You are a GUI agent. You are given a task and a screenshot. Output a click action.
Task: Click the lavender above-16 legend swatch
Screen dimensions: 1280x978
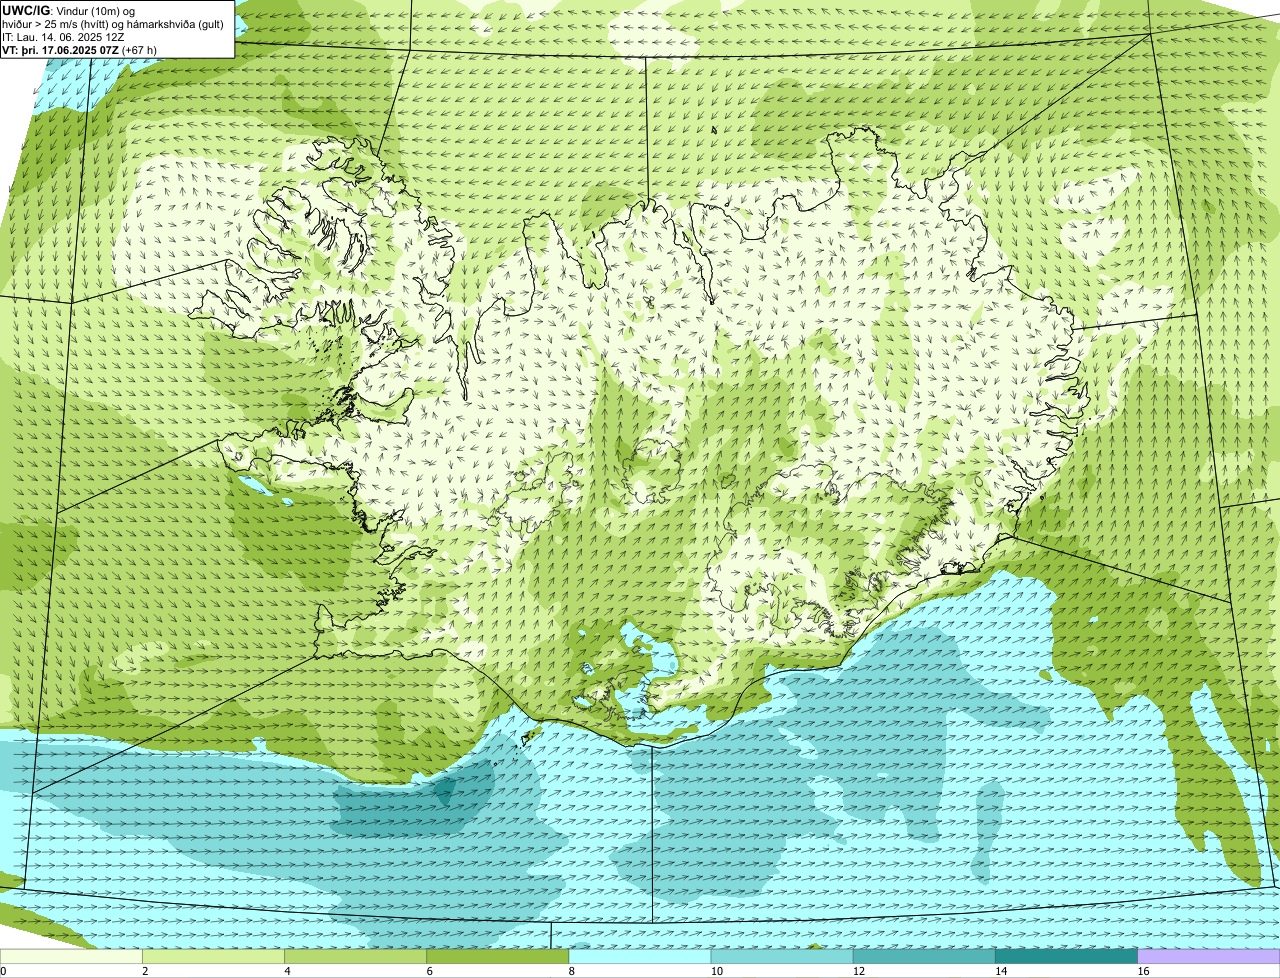click(x=1208, y=956)
